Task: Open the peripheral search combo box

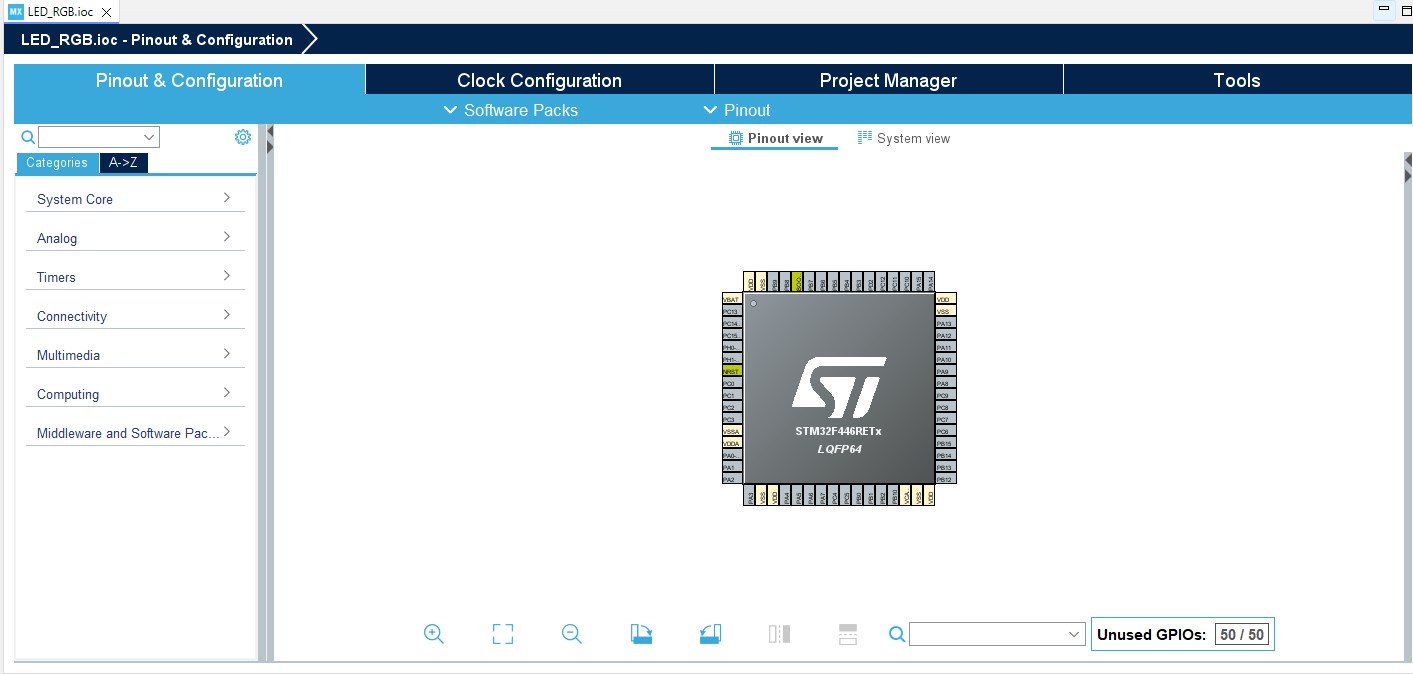Action: [98, 137]
